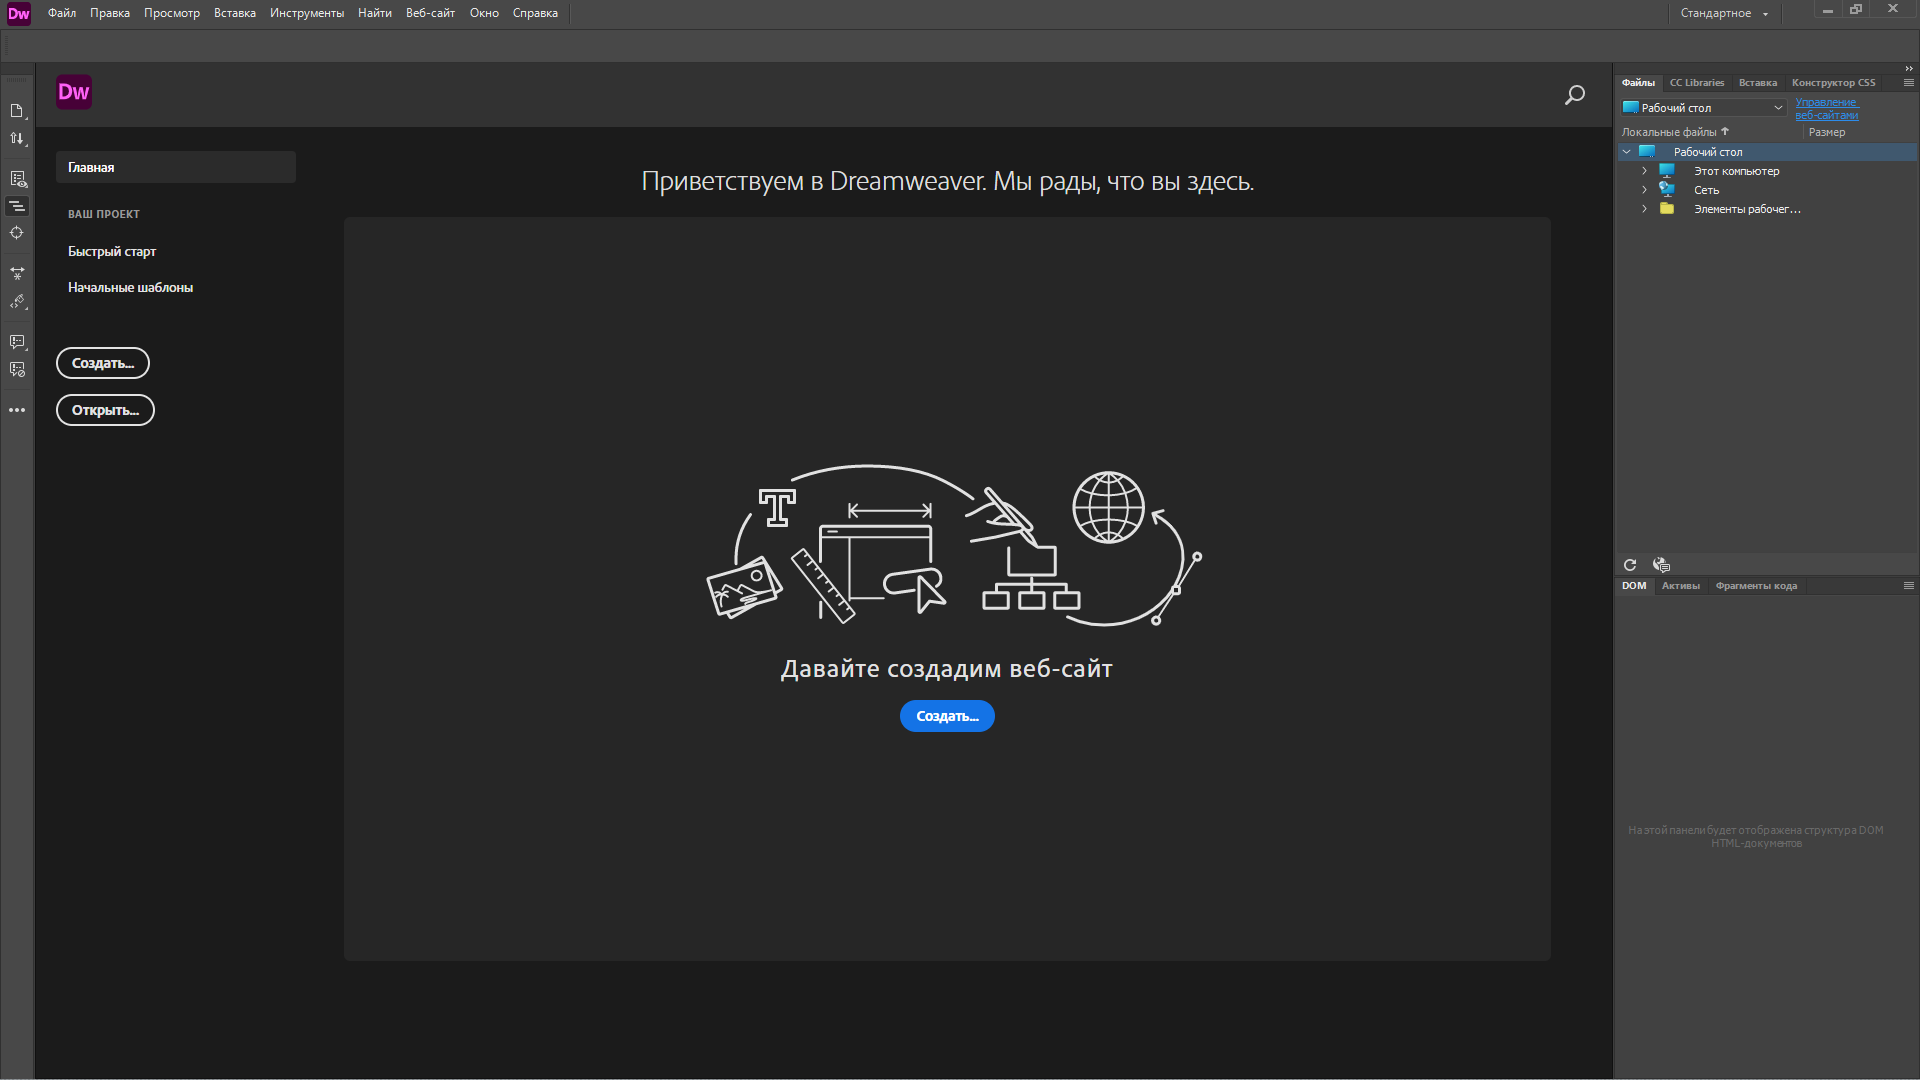Collapse panels with double-arrow icon
Screen dimensions: 1920x1080
1908,69
